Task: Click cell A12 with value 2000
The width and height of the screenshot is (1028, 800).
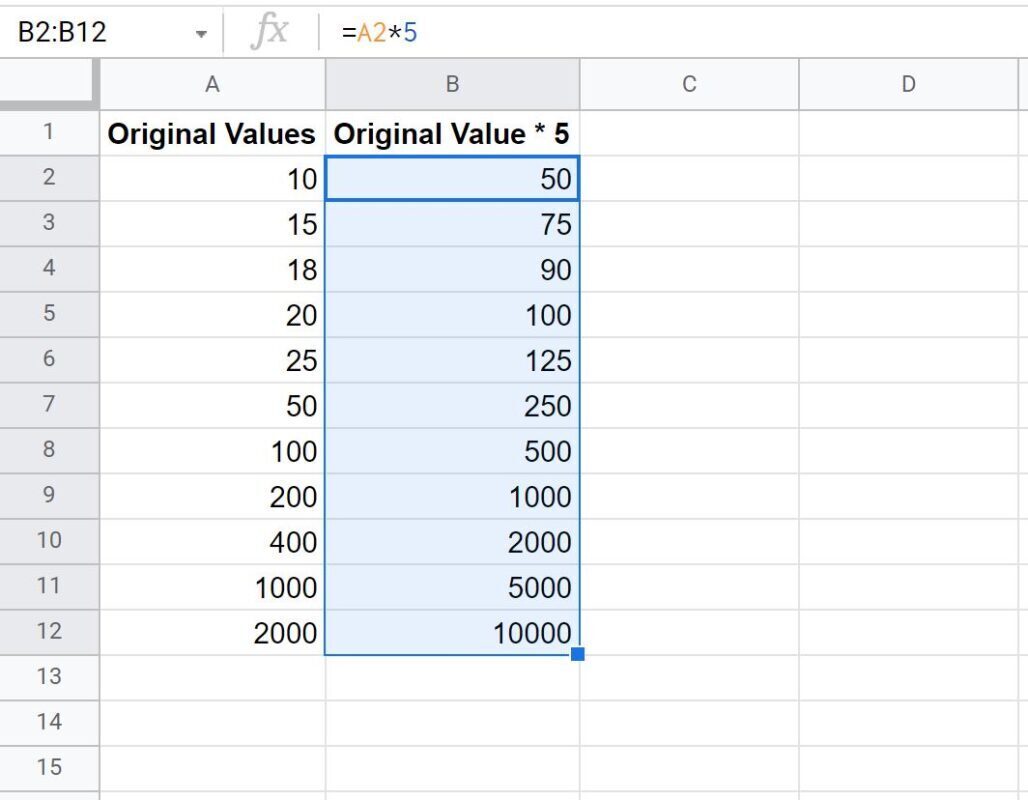Action: click(x=212, y=632)
